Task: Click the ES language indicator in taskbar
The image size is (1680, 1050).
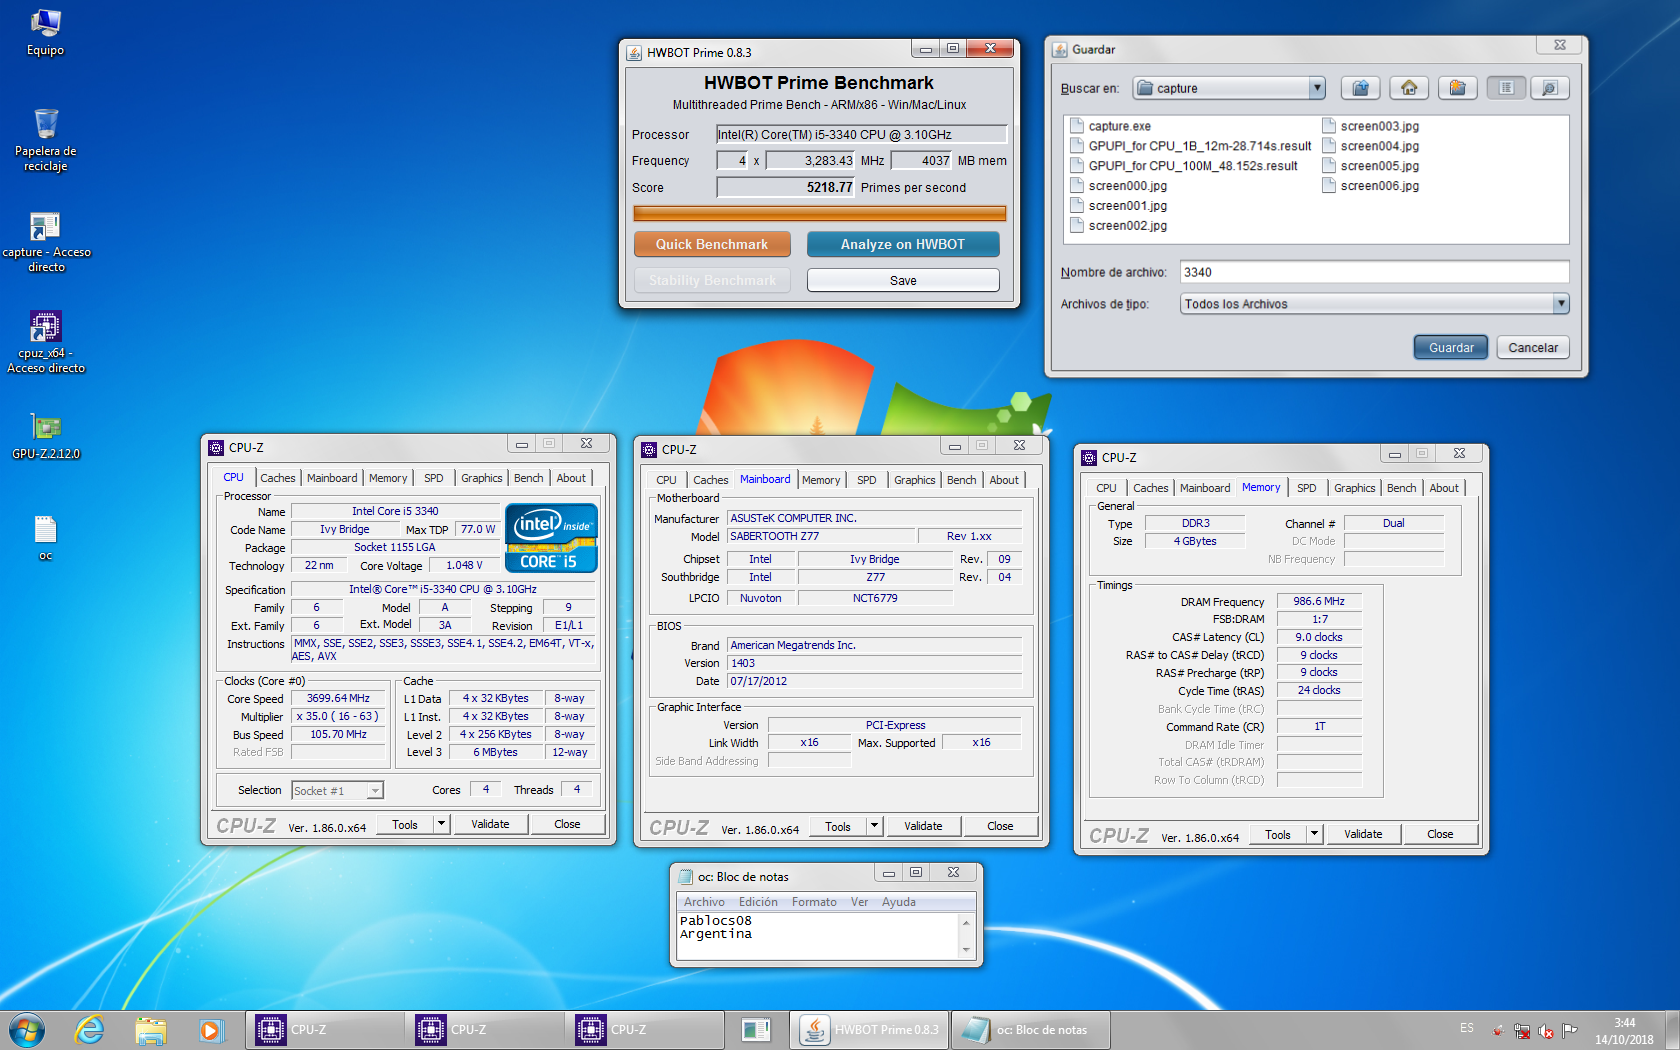Action: point(1467,1028)
